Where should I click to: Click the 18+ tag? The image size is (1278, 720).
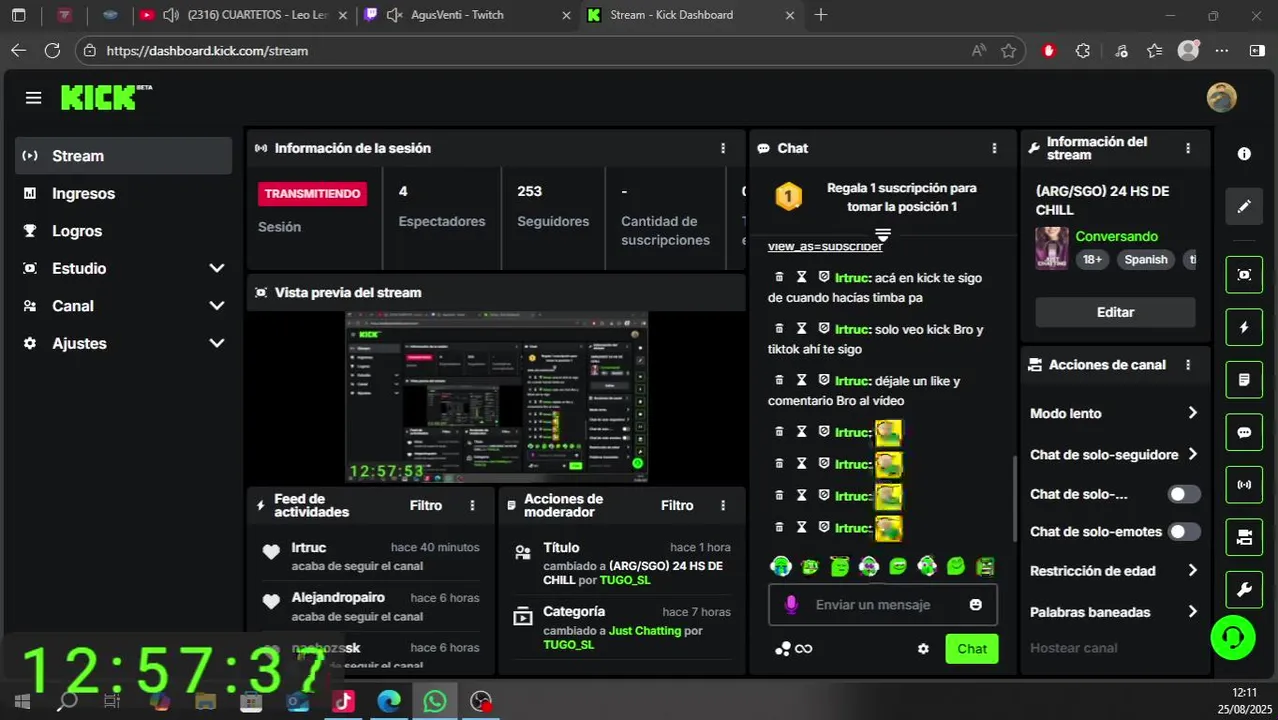point(1092,259)
